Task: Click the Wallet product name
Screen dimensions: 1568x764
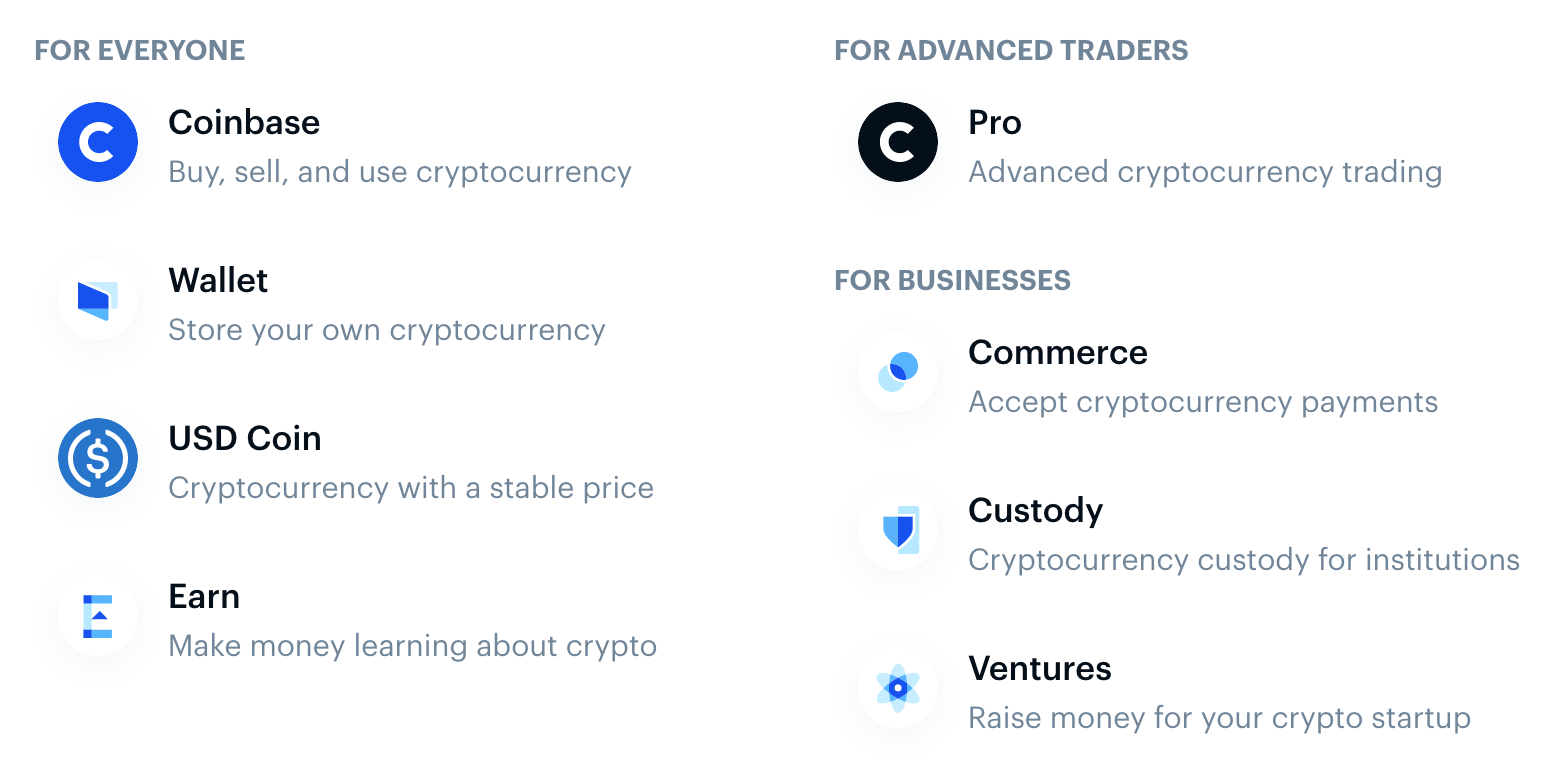Action: [218, 280]
